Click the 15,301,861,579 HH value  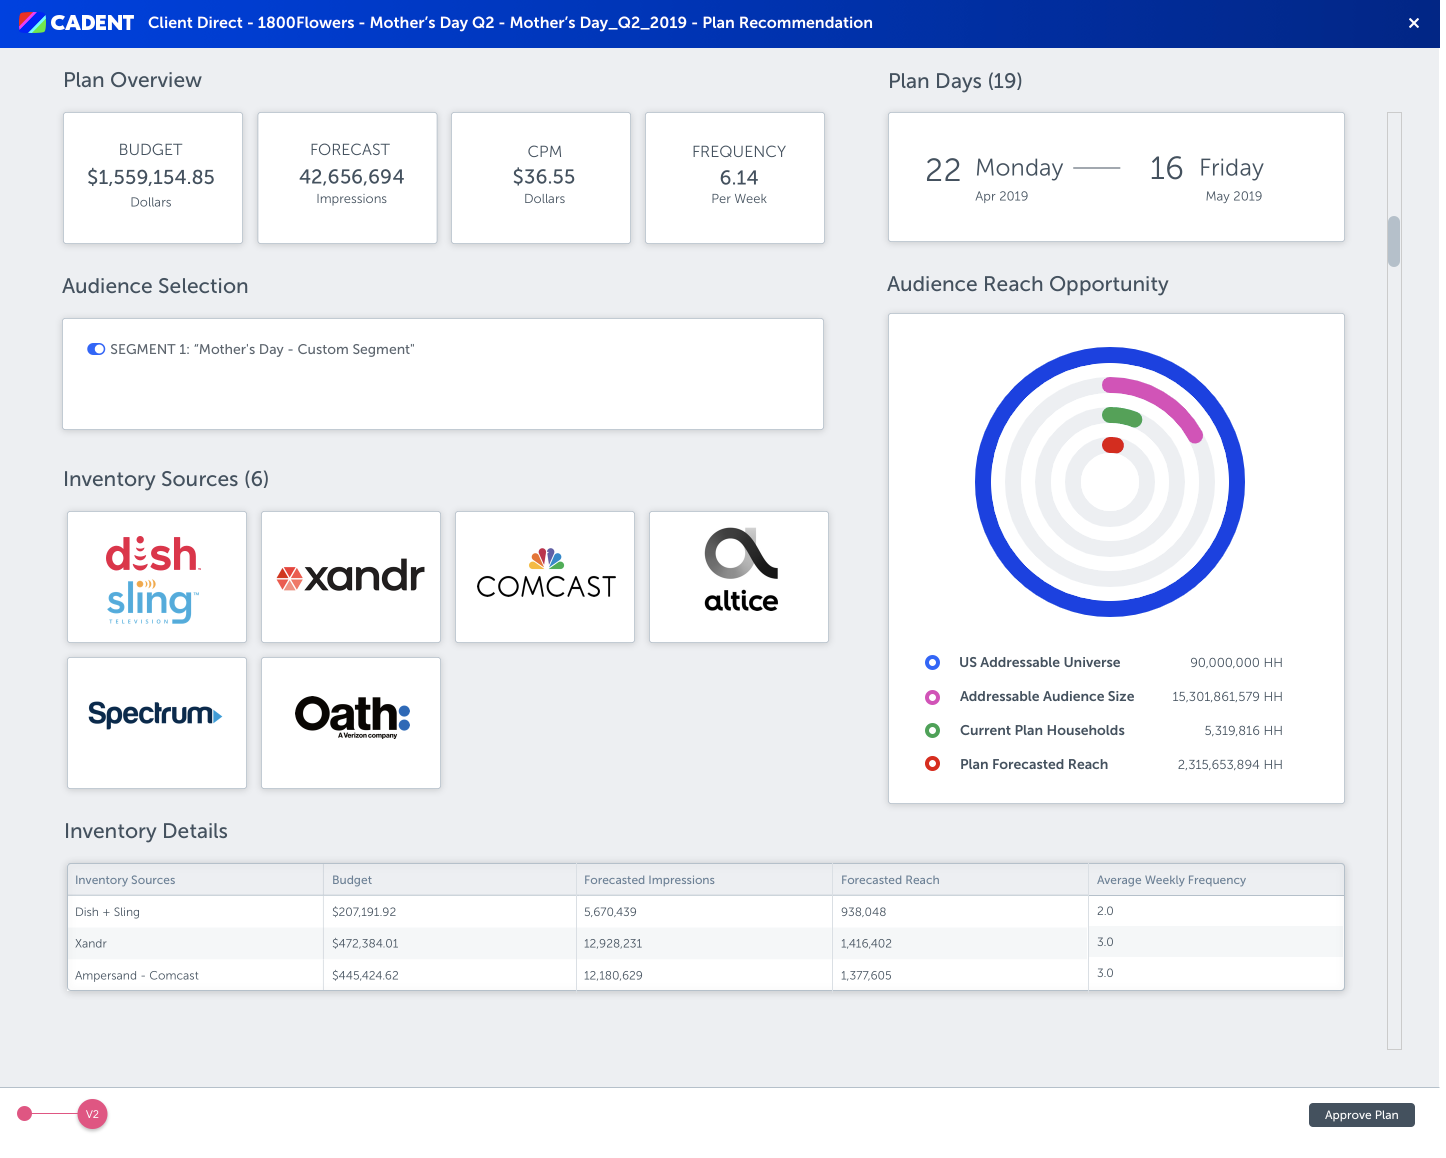[x=1227, y=697]
